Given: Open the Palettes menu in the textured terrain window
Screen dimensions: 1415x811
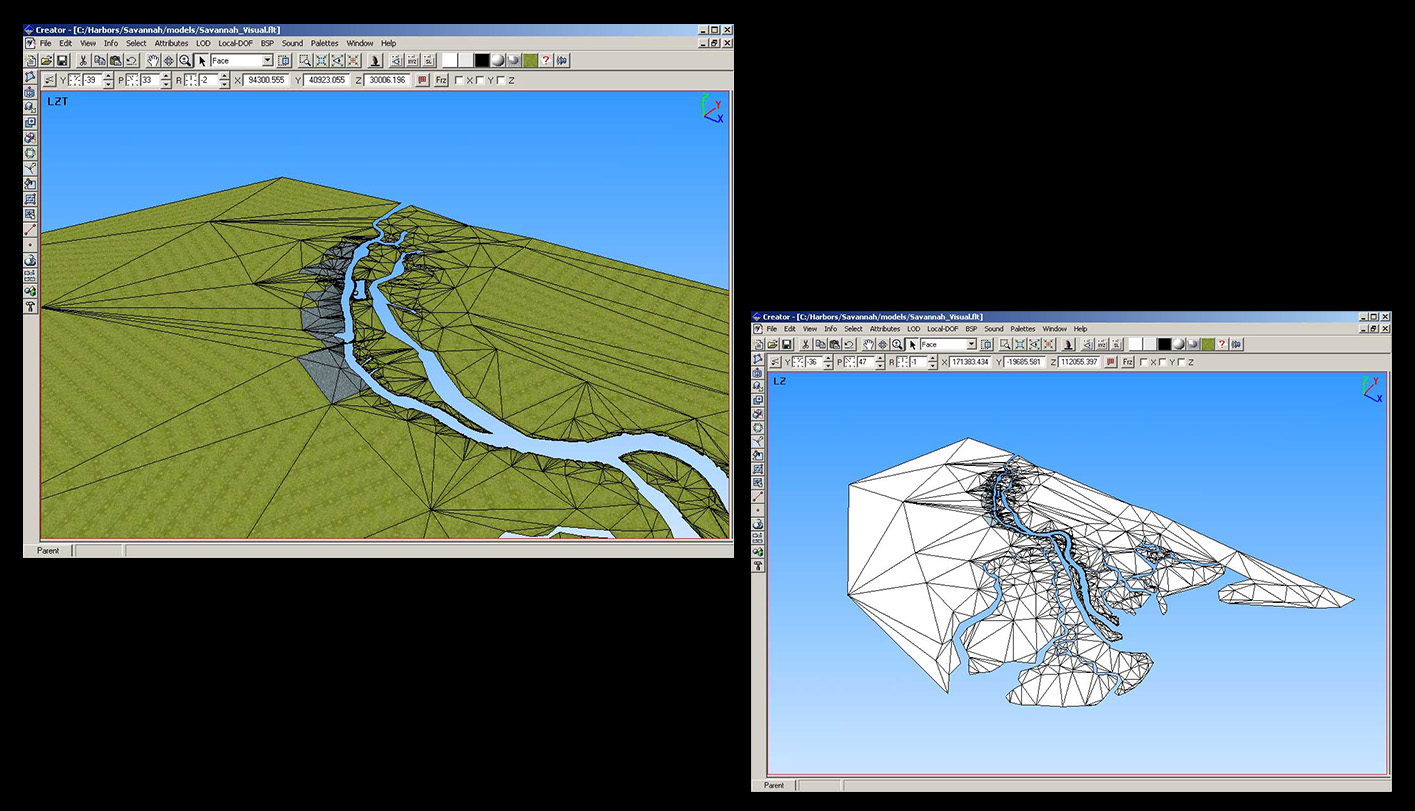Looking at the screenshot, I should [324, 44].
